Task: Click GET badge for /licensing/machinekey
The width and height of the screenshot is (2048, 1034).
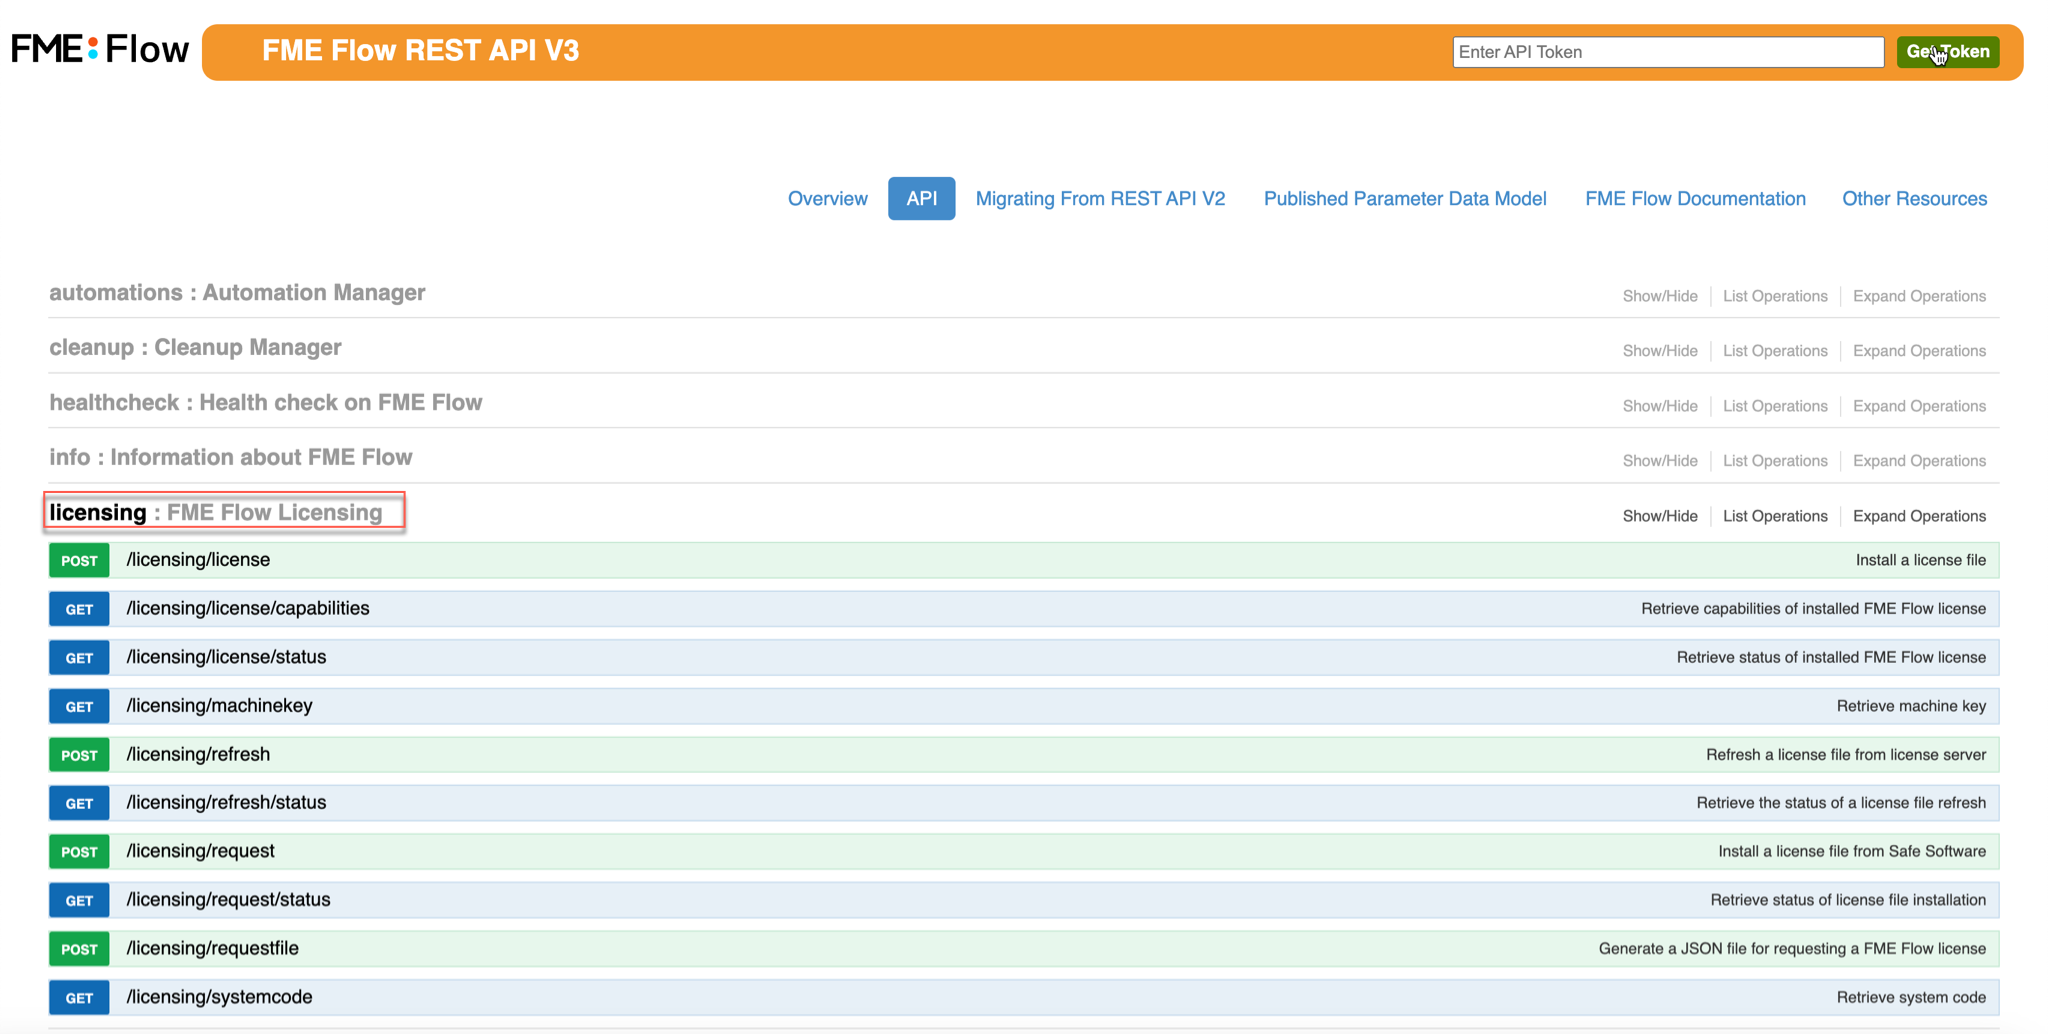Action: pos(79,706)
